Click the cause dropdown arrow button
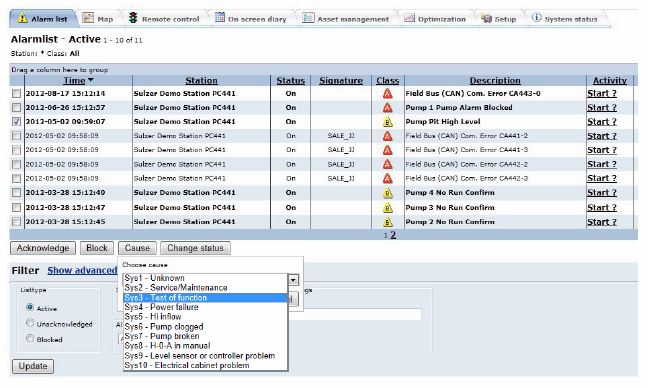 tap(293, 280)
